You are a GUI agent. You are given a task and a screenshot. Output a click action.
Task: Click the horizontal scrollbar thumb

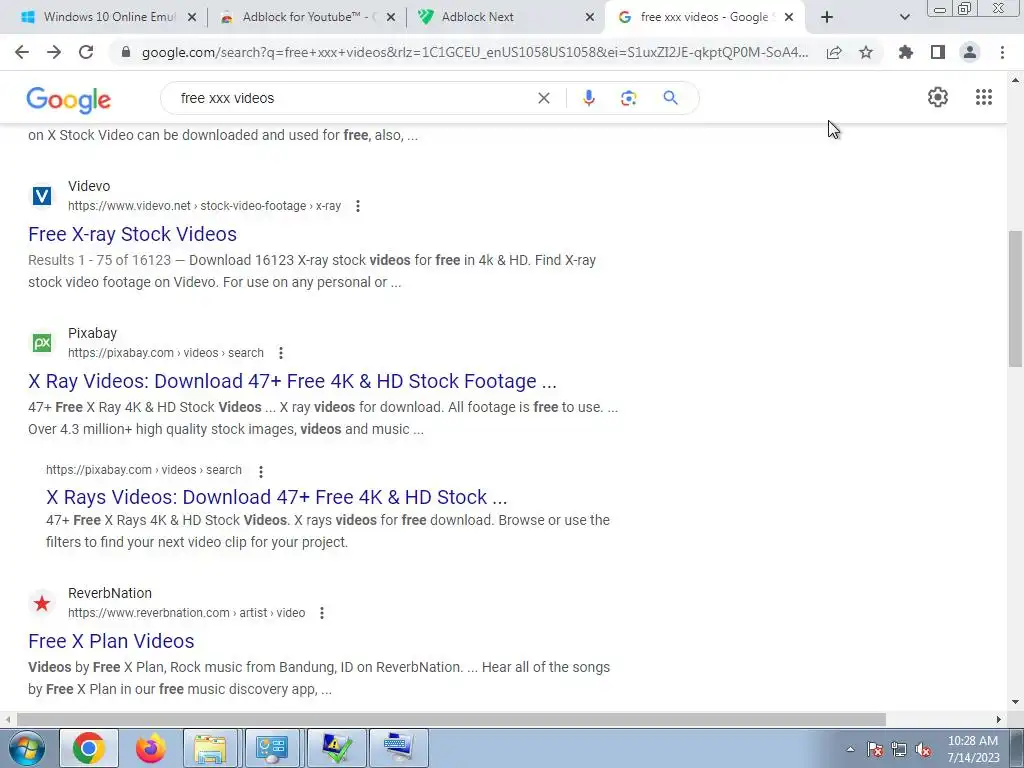click(451, 720)
